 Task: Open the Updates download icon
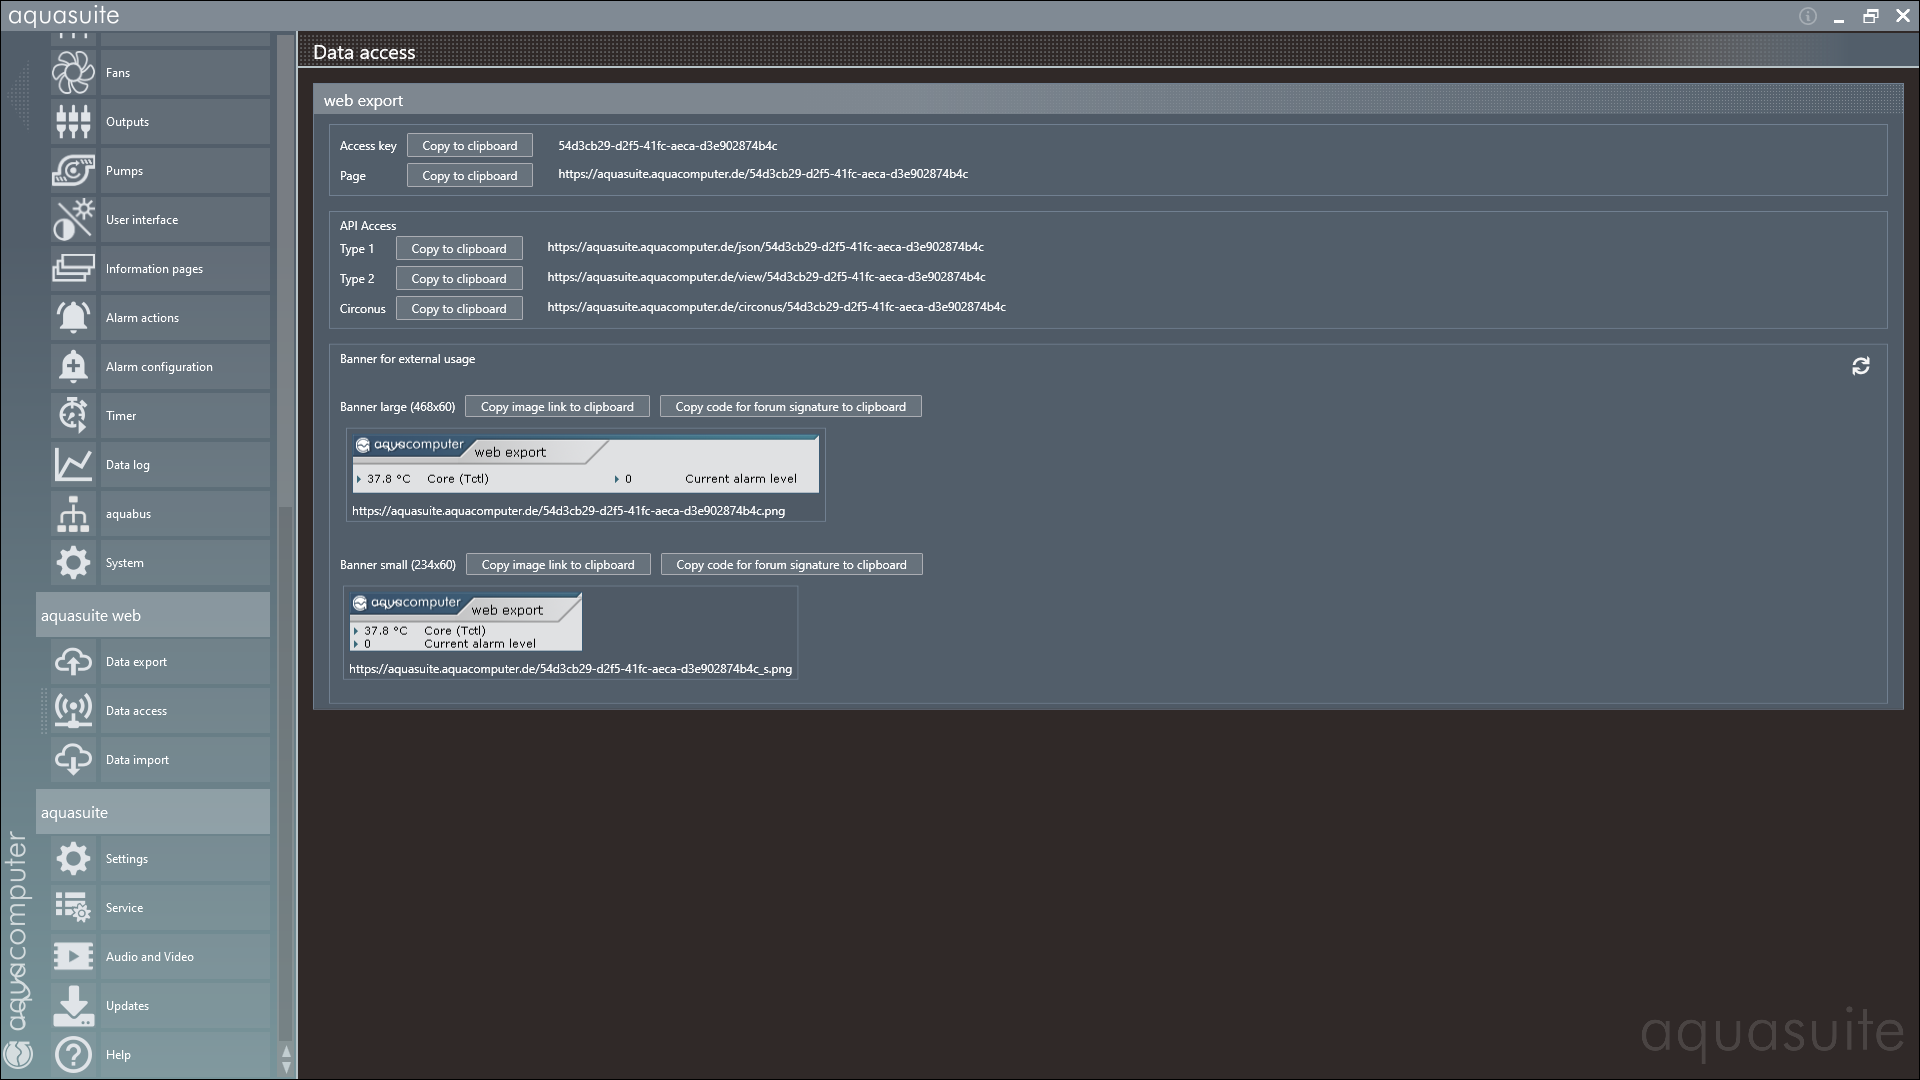tap(73, 1006)
